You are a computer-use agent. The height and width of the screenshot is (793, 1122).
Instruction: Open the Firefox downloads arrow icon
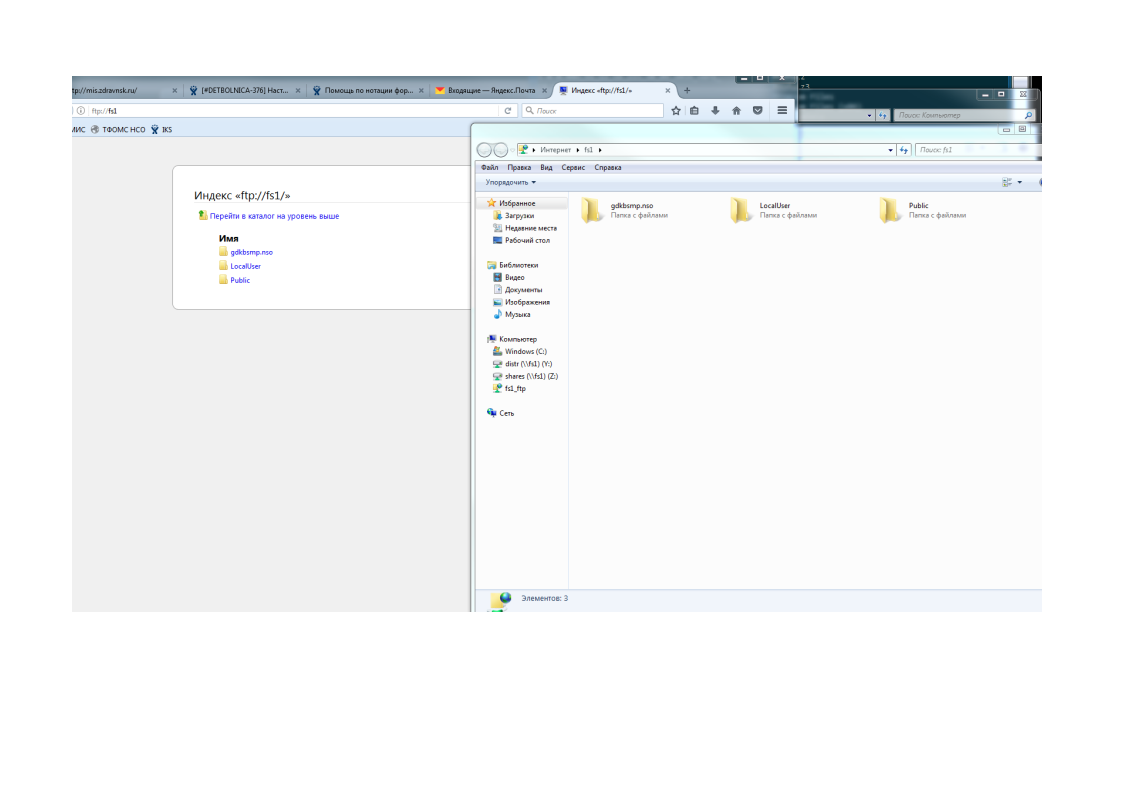coord(715,111)
